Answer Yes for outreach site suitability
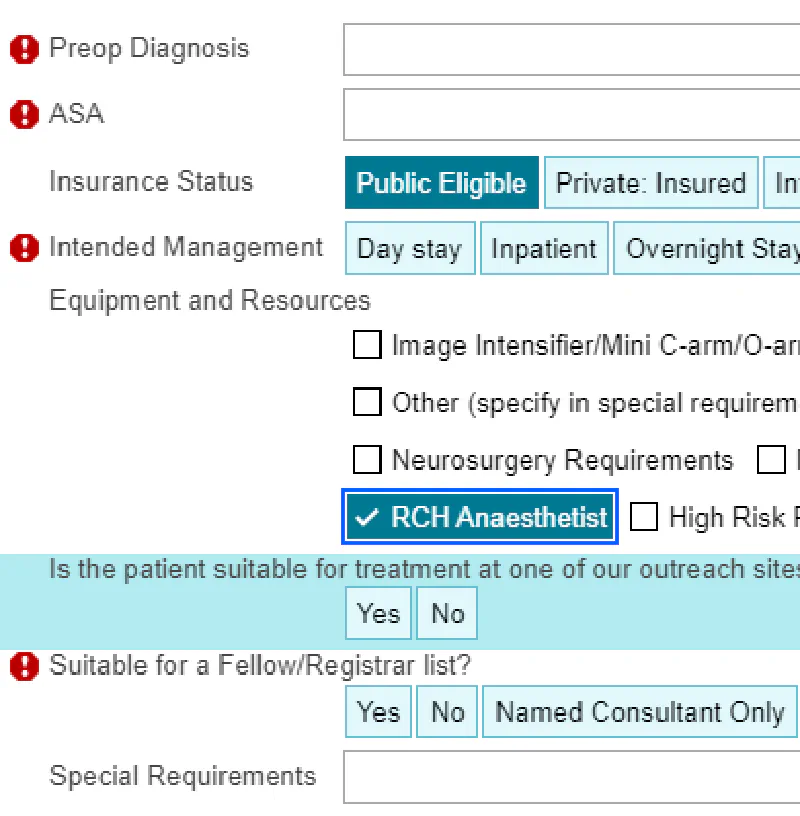This screenshot has height=816, width=800. pyautogui.click(x=378, y=613)
